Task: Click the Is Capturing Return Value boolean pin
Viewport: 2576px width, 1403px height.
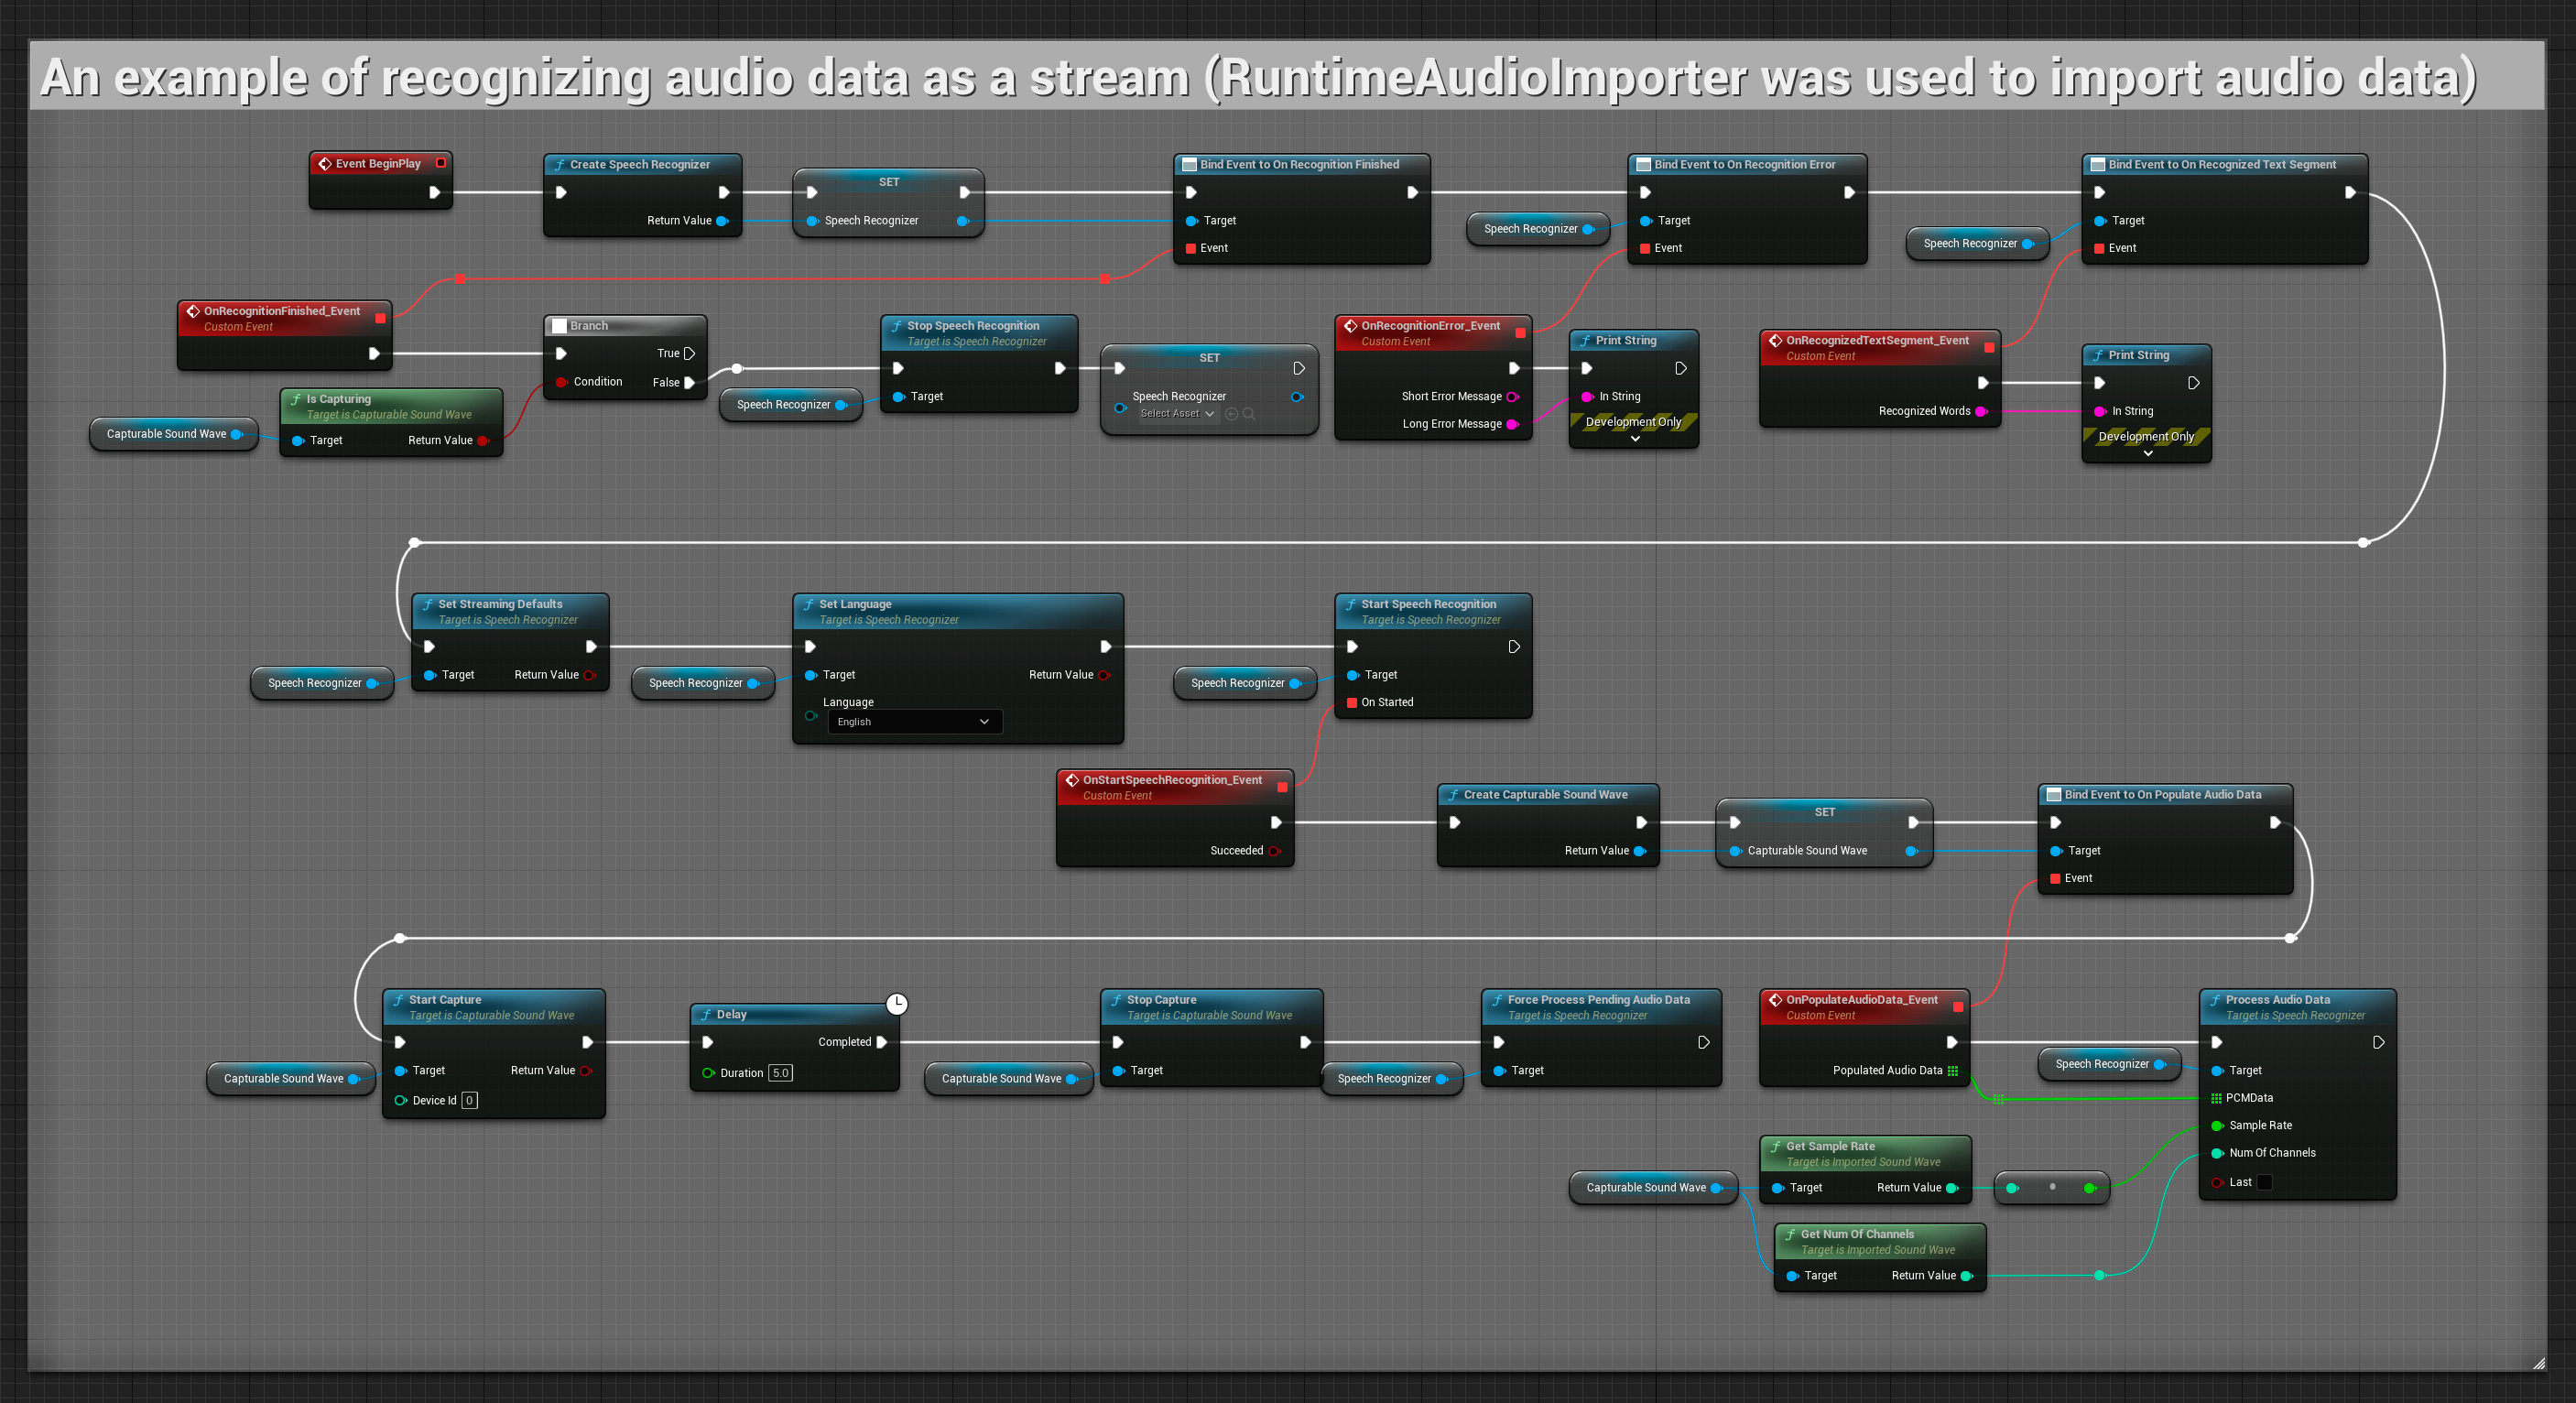Action: tap(483, 440)
